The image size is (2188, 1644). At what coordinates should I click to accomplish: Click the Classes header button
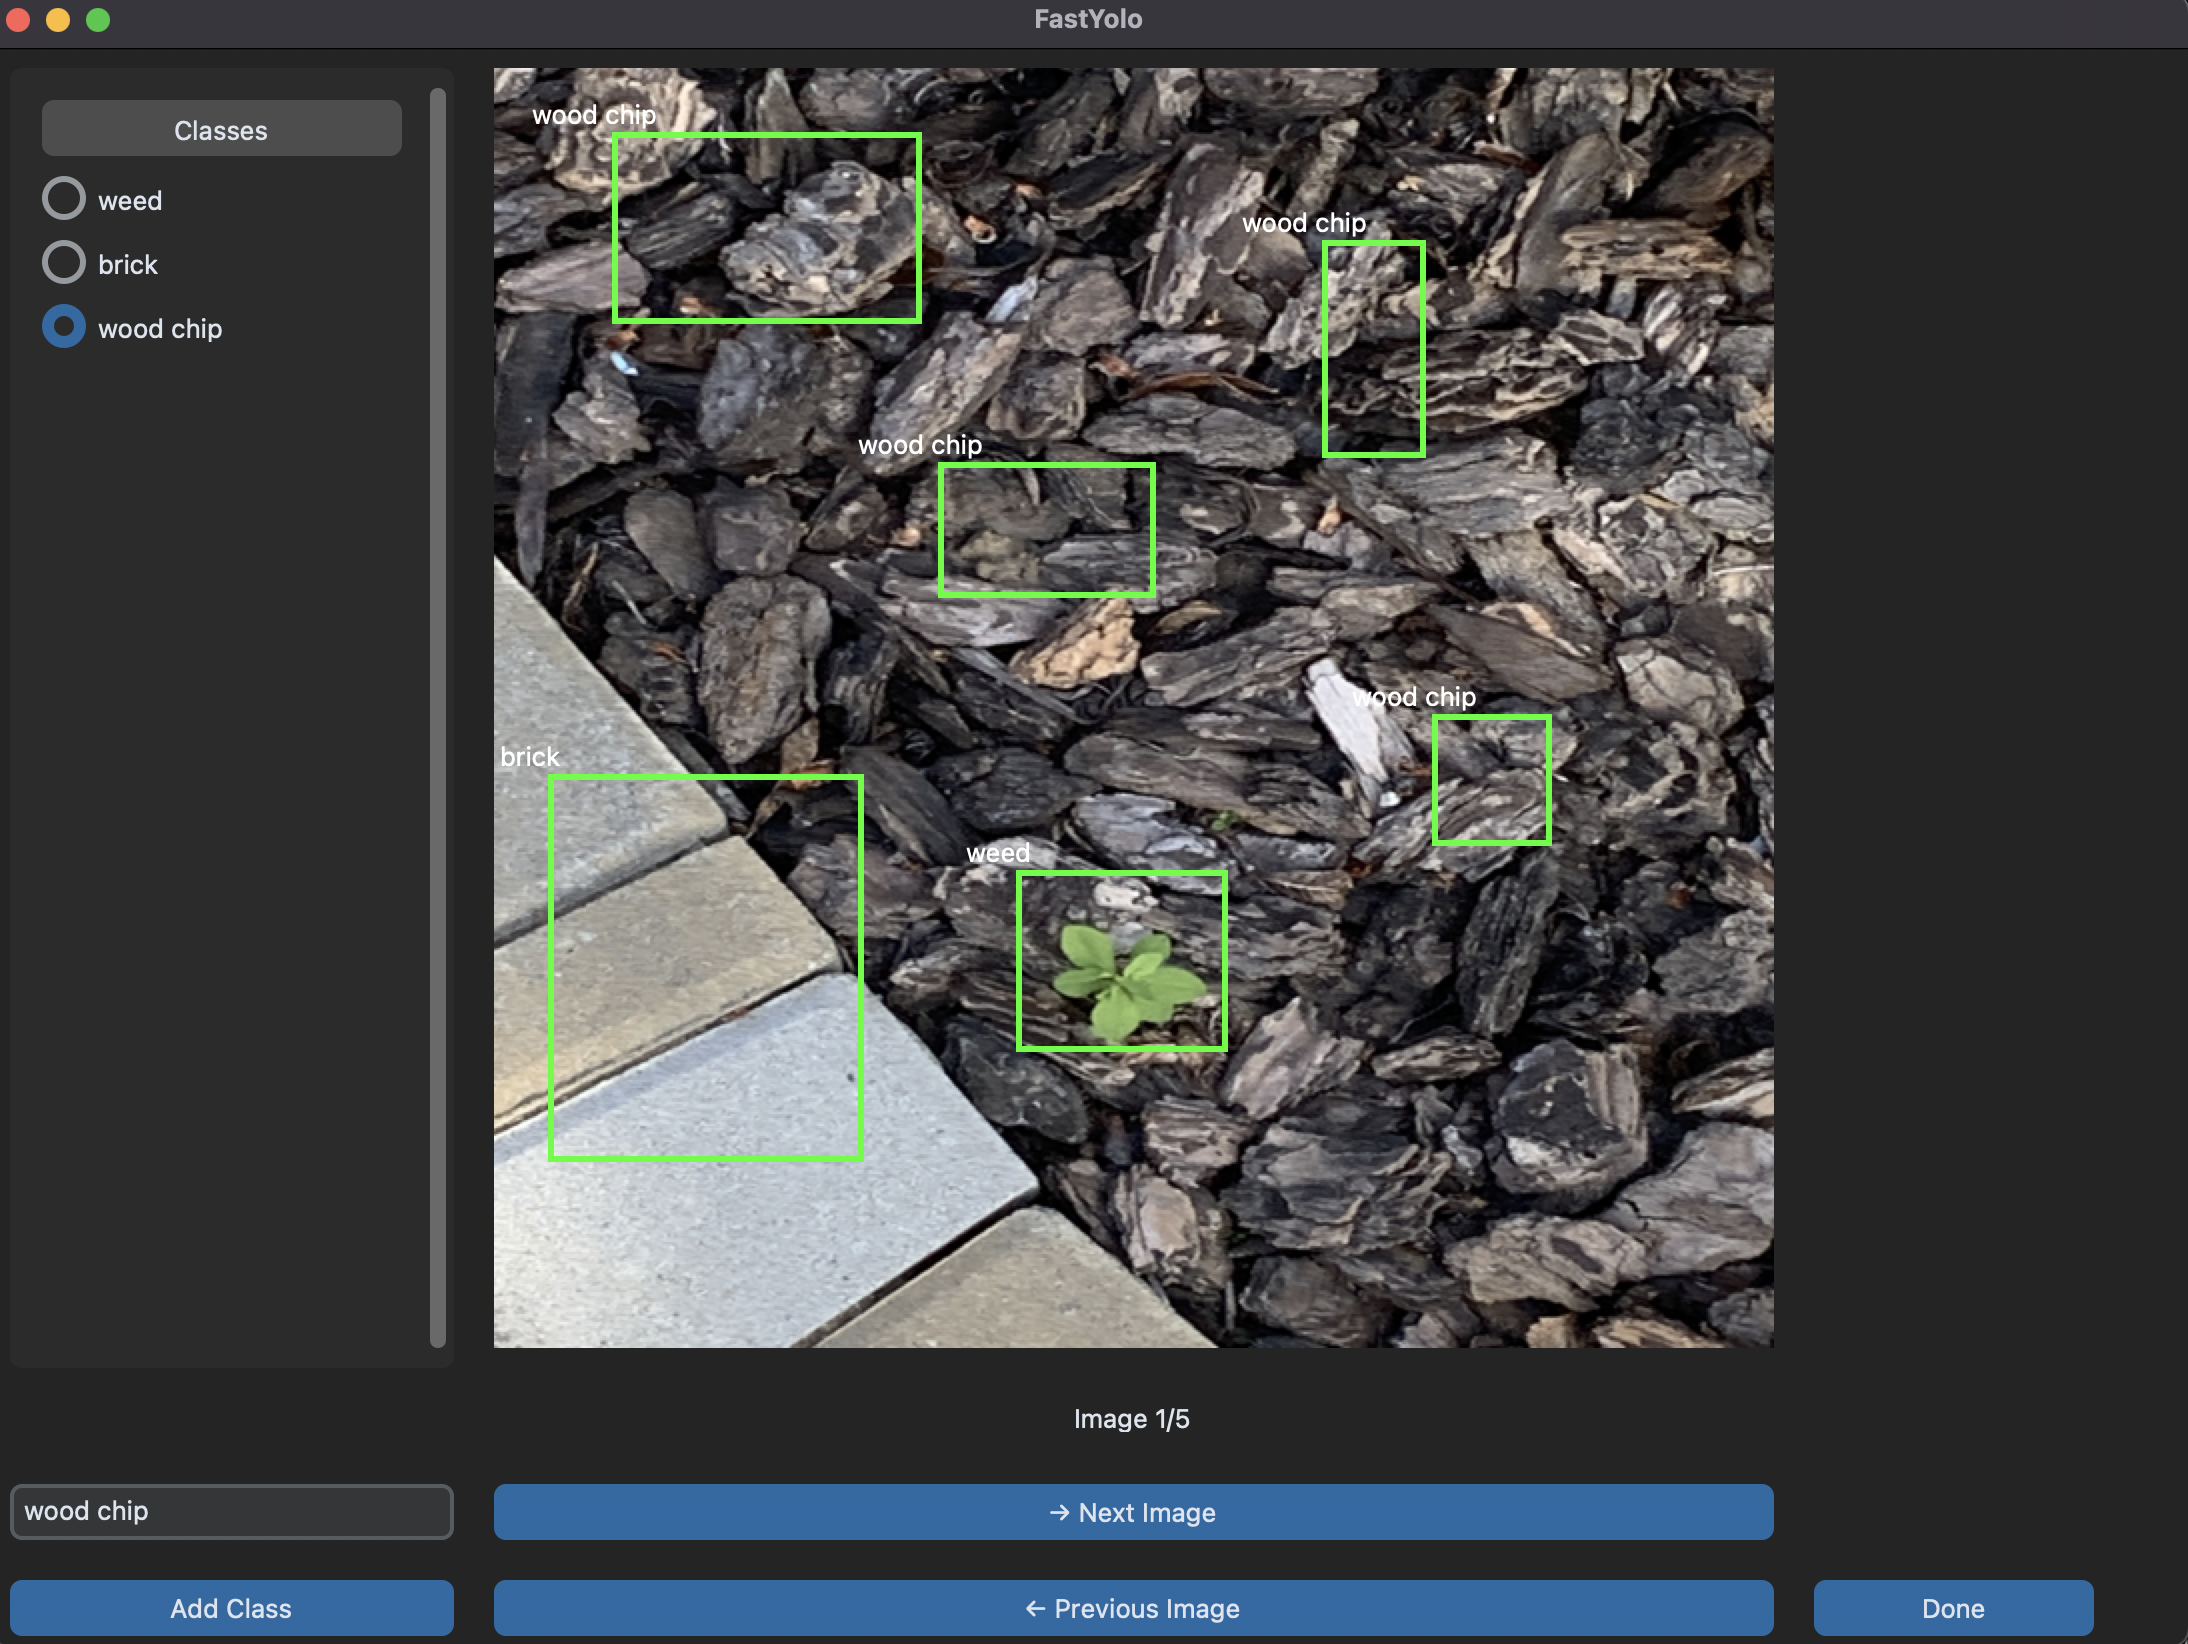[221, 130]
